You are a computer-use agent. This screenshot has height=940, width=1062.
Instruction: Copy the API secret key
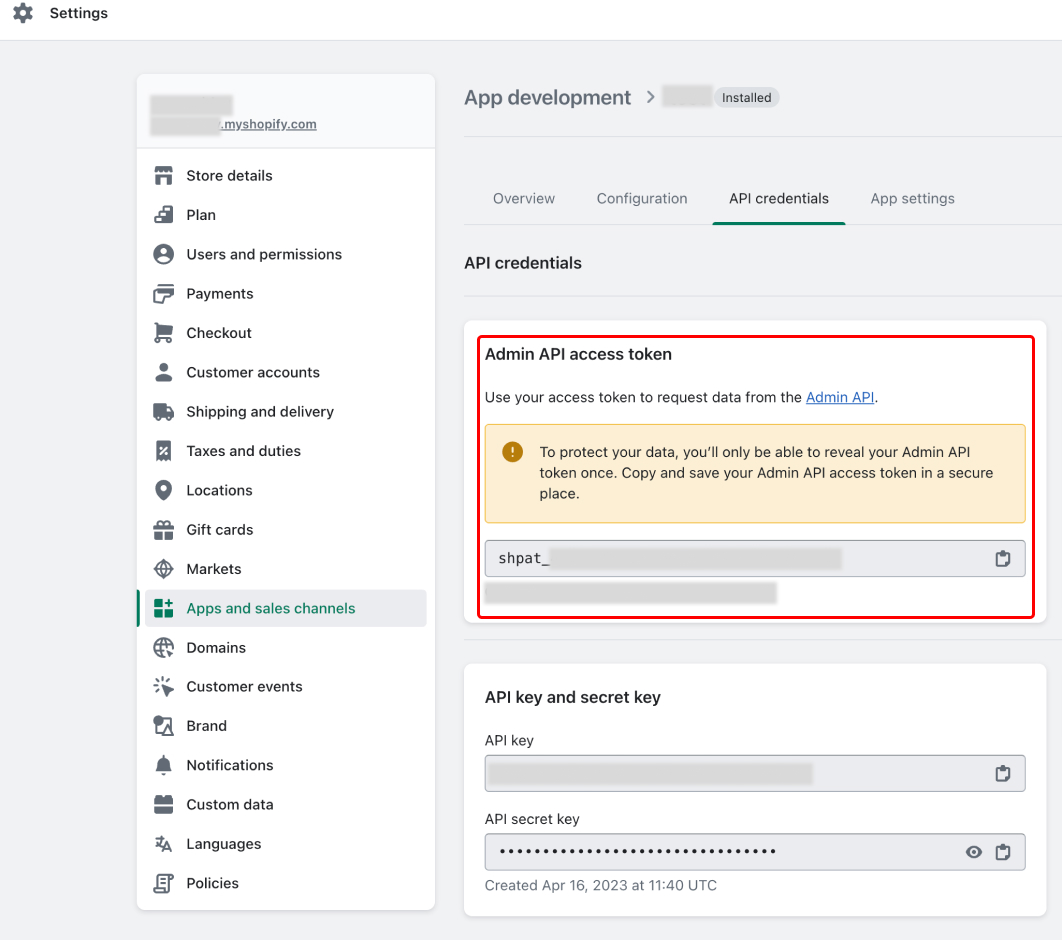point(1003,851)
